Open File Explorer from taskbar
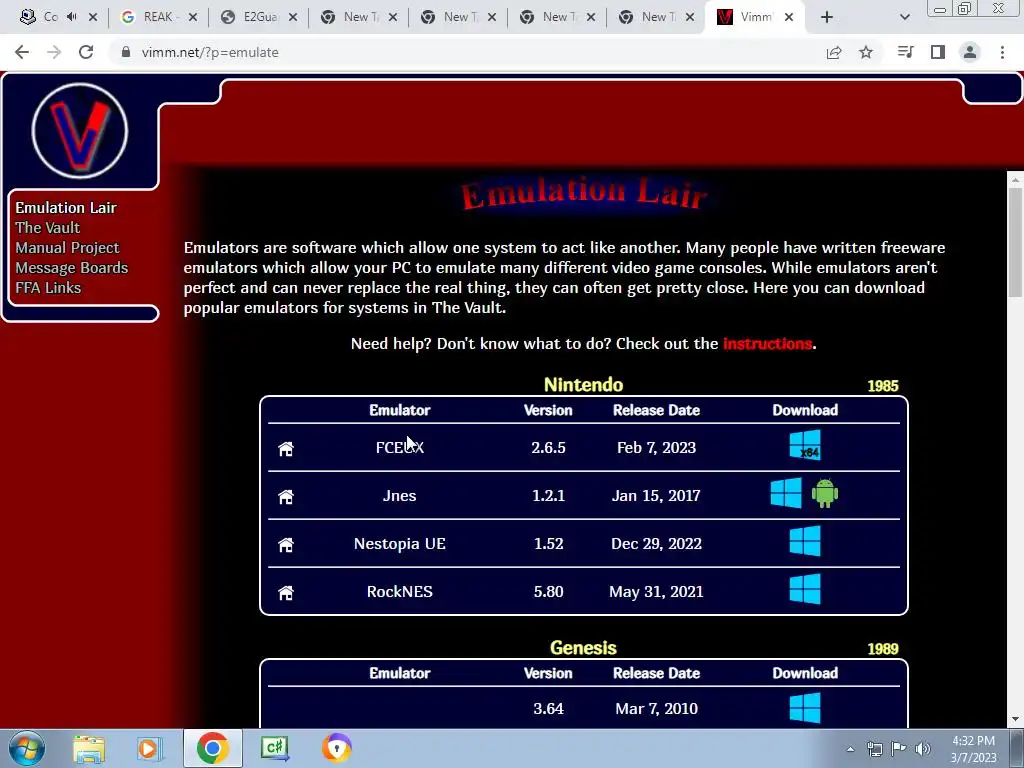This screenshot has height=768, width=1024. (x=89, y=748)
